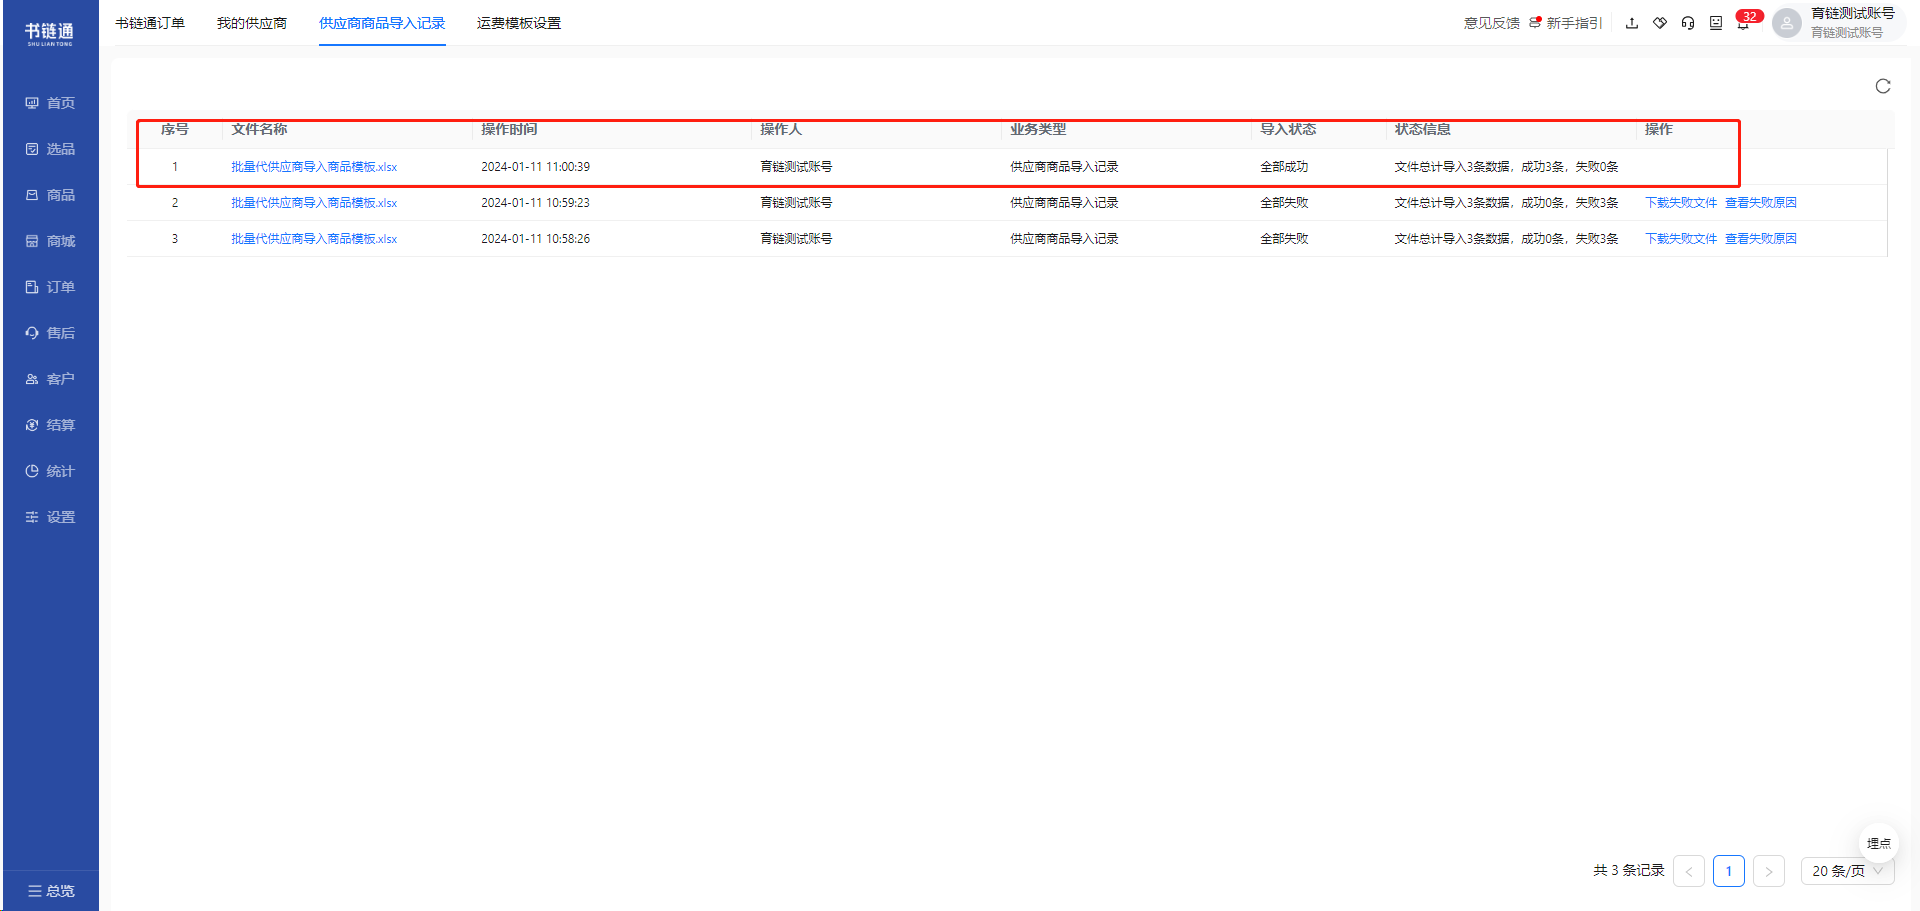Toggle the 总览 overview menu at sidebar bottom

click(50, 891)
